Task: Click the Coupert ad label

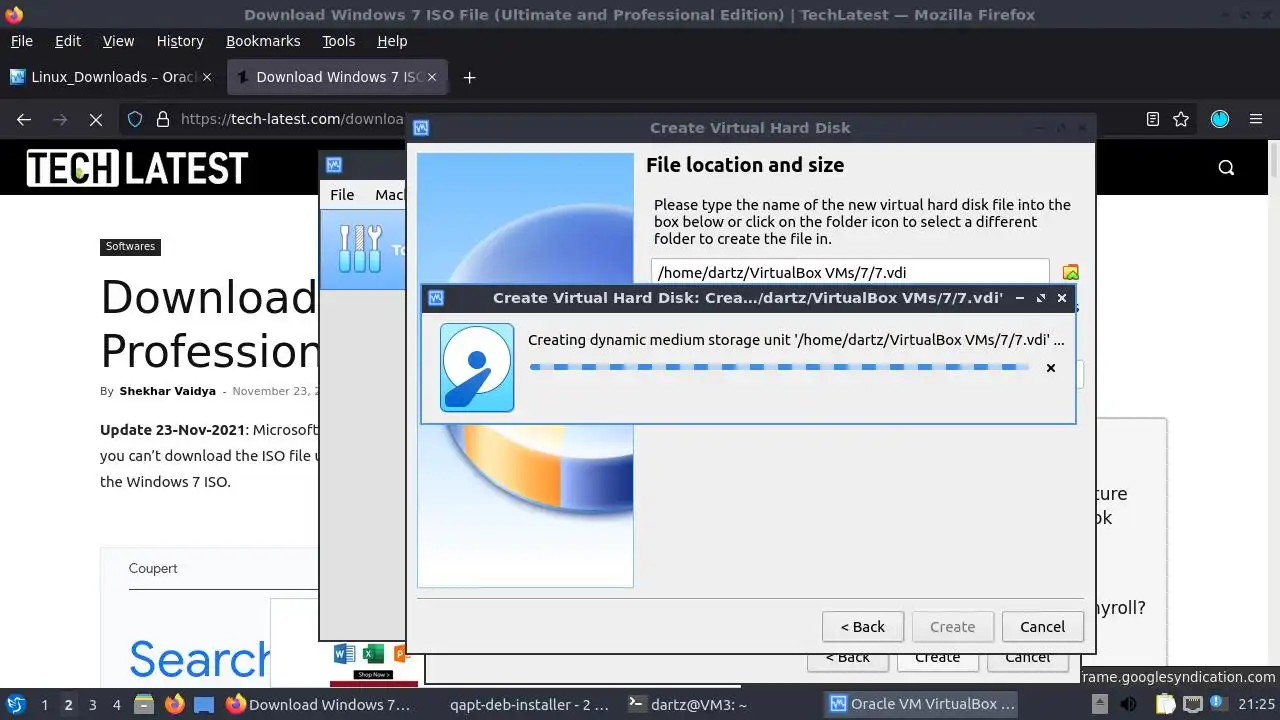Action: [x=153, y=568]
